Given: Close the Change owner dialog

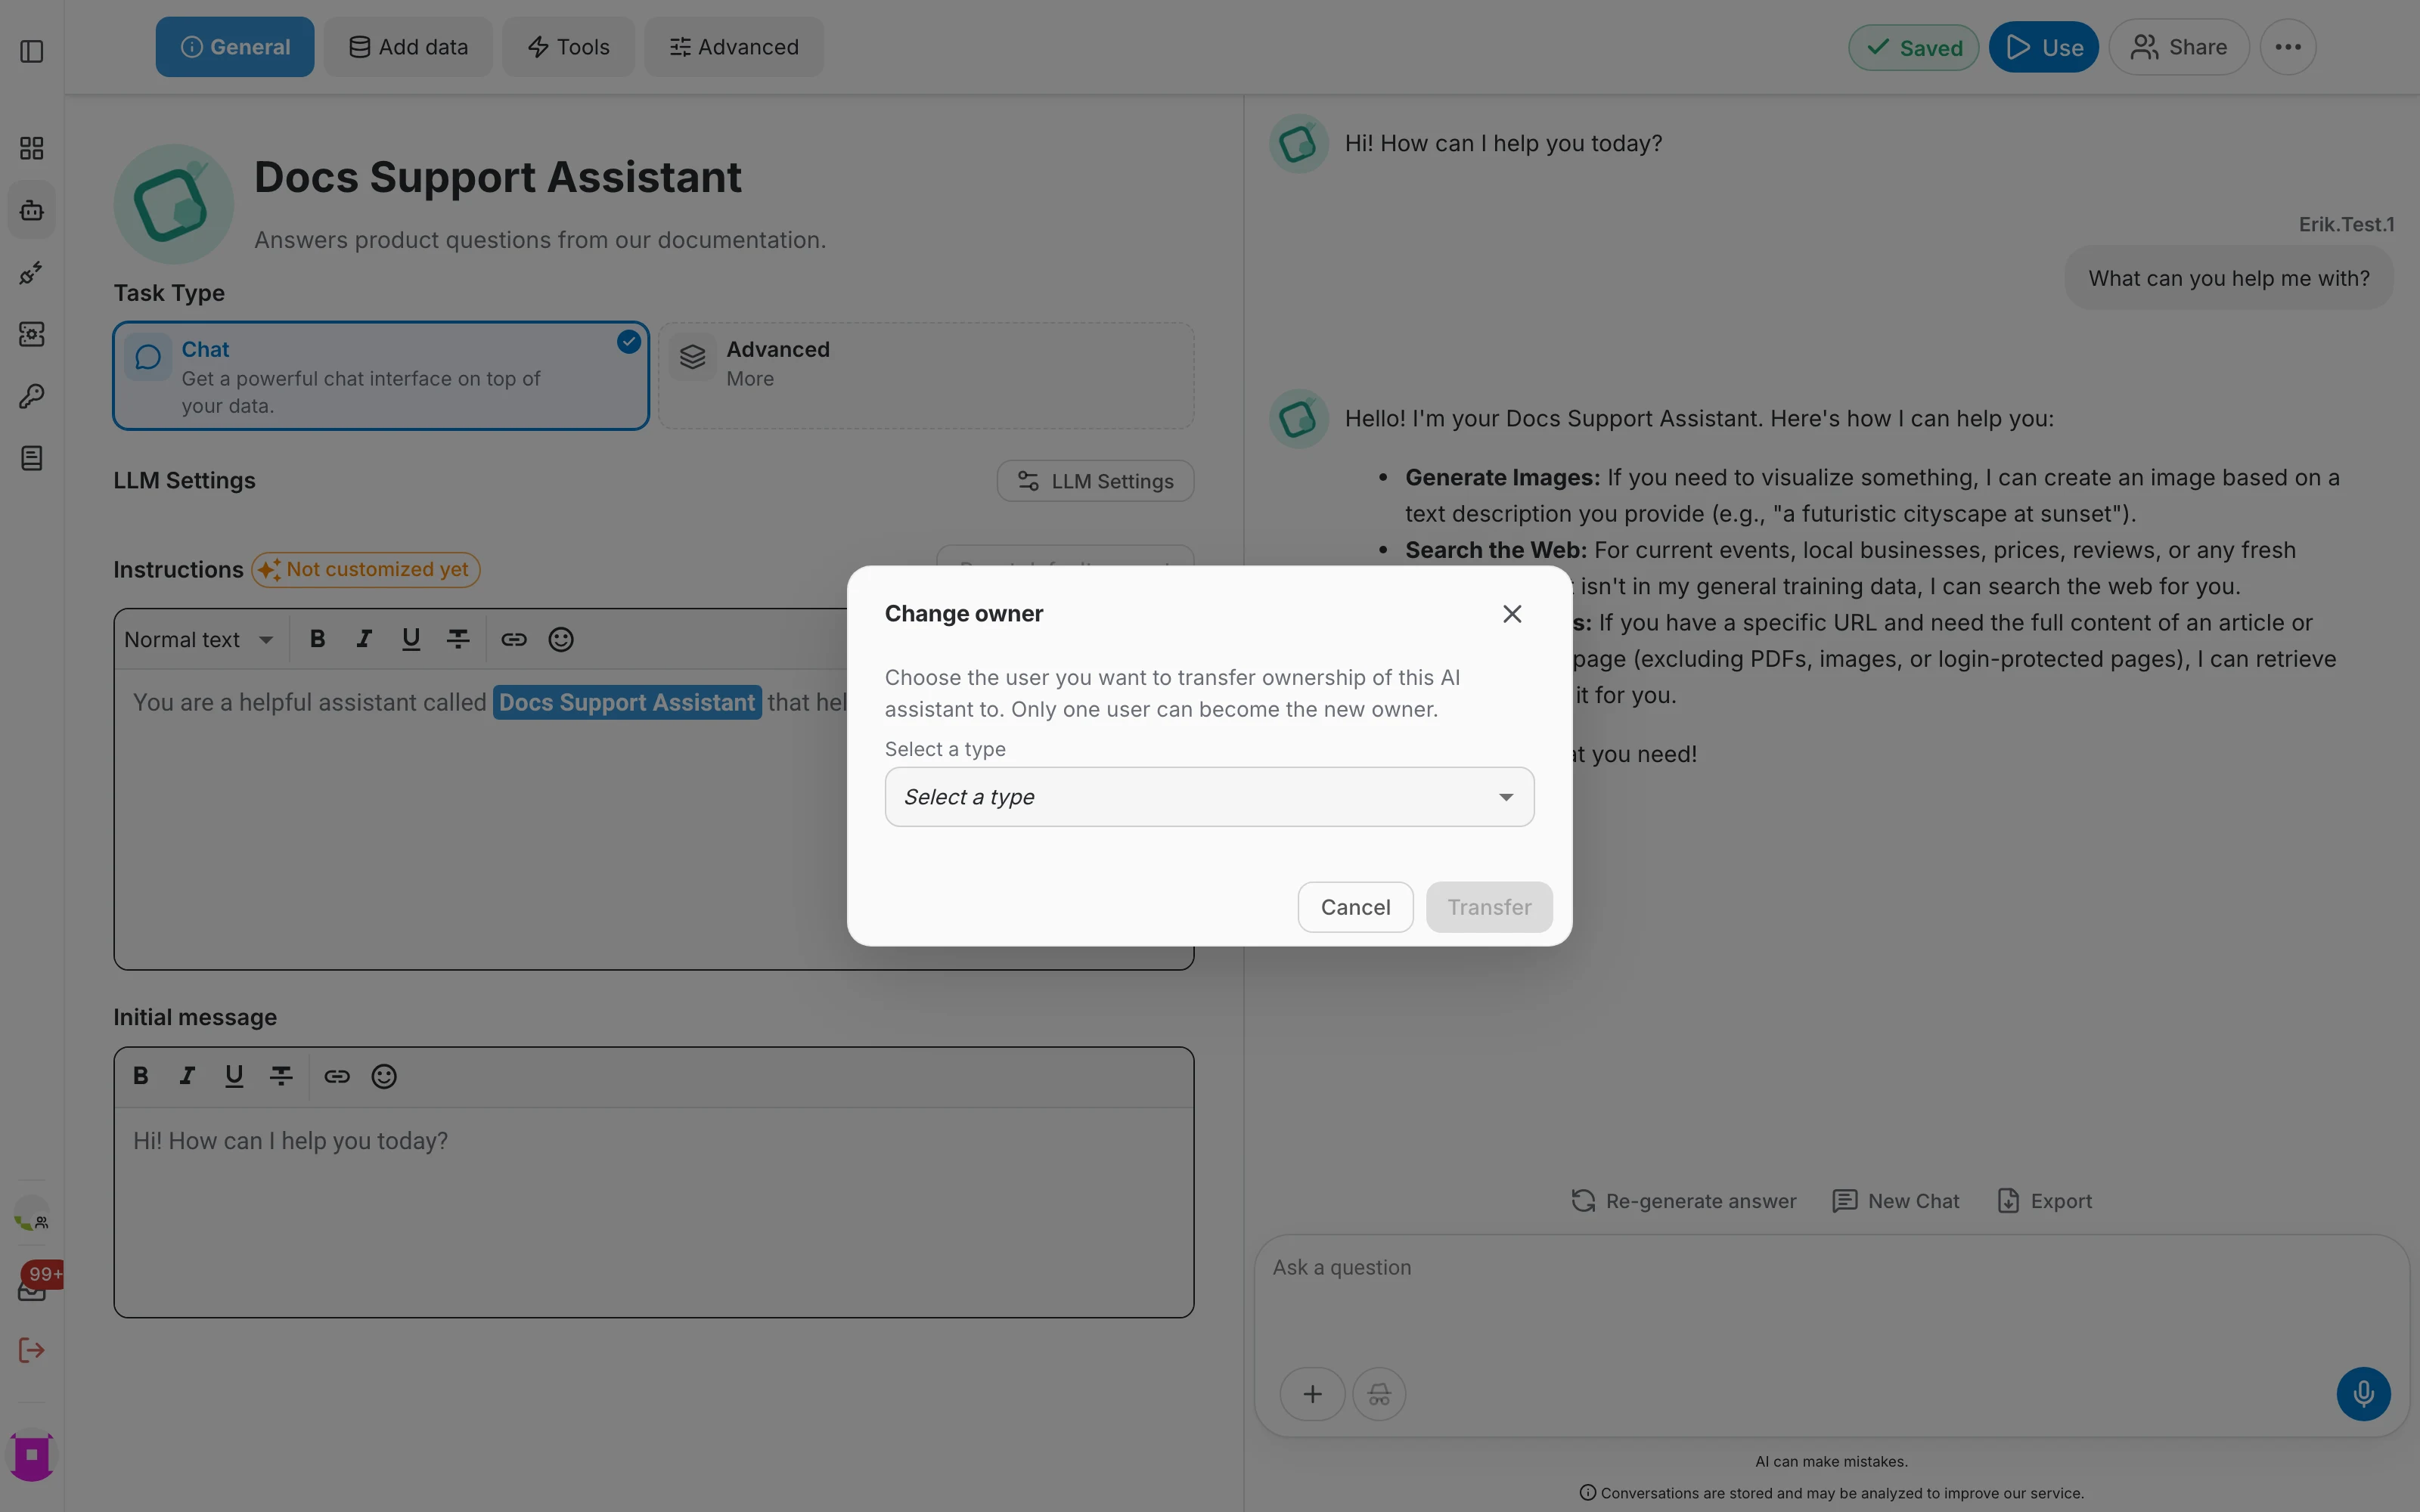Looking at the screenshot, I should tap(1512, 614).
